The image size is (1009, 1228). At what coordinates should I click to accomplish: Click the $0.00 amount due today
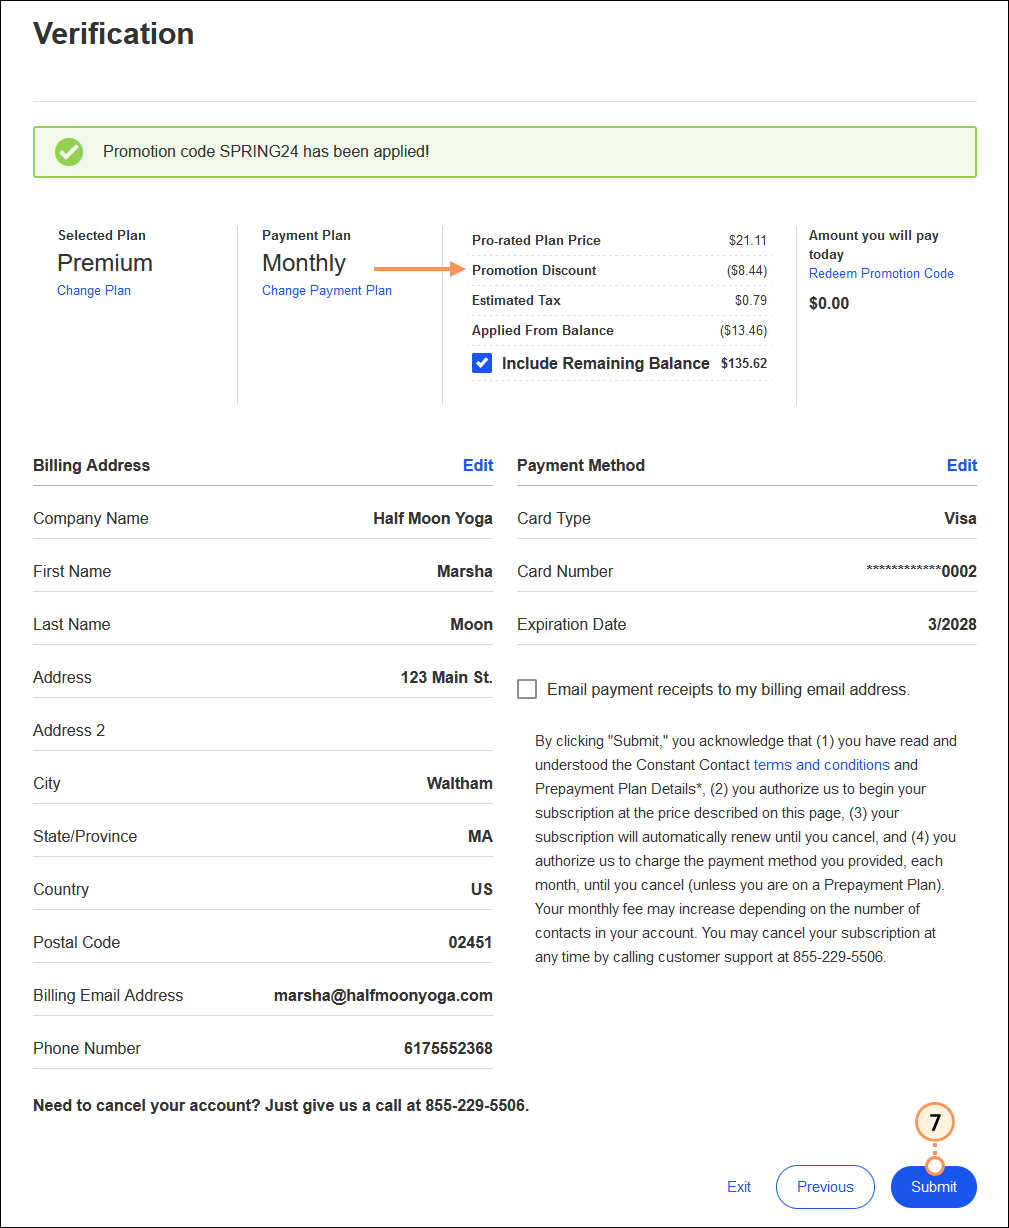click(829, 303)
